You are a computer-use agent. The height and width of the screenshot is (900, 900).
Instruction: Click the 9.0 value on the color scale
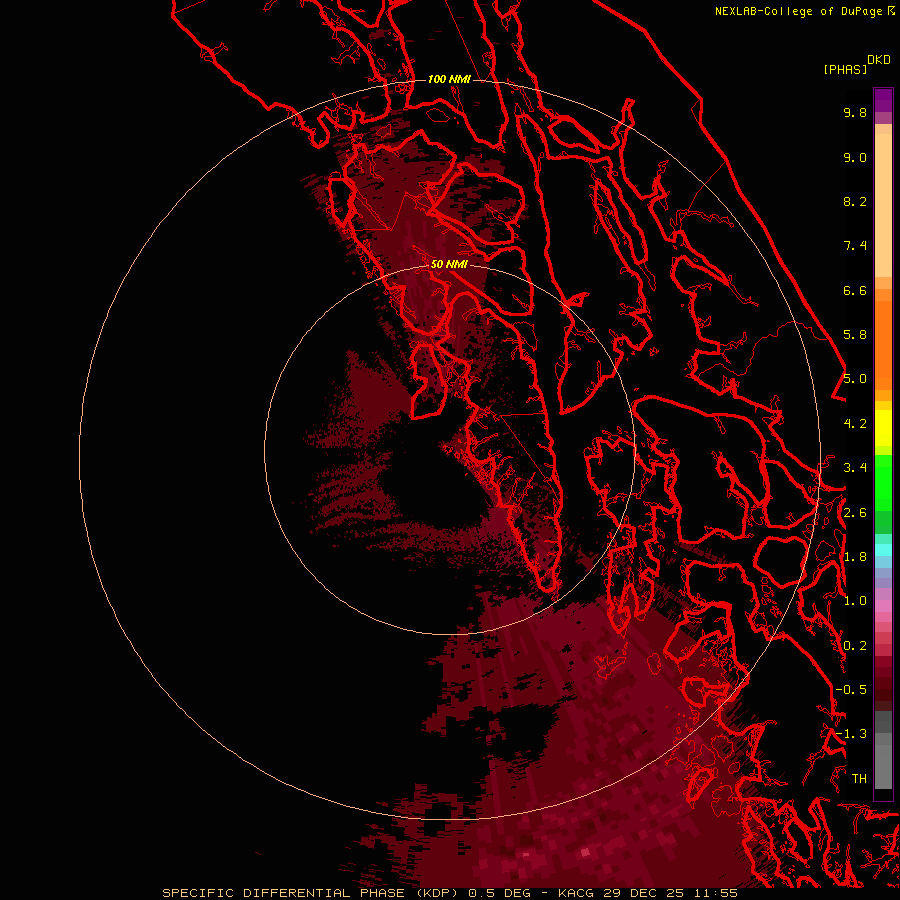click(x=855, y=157)
